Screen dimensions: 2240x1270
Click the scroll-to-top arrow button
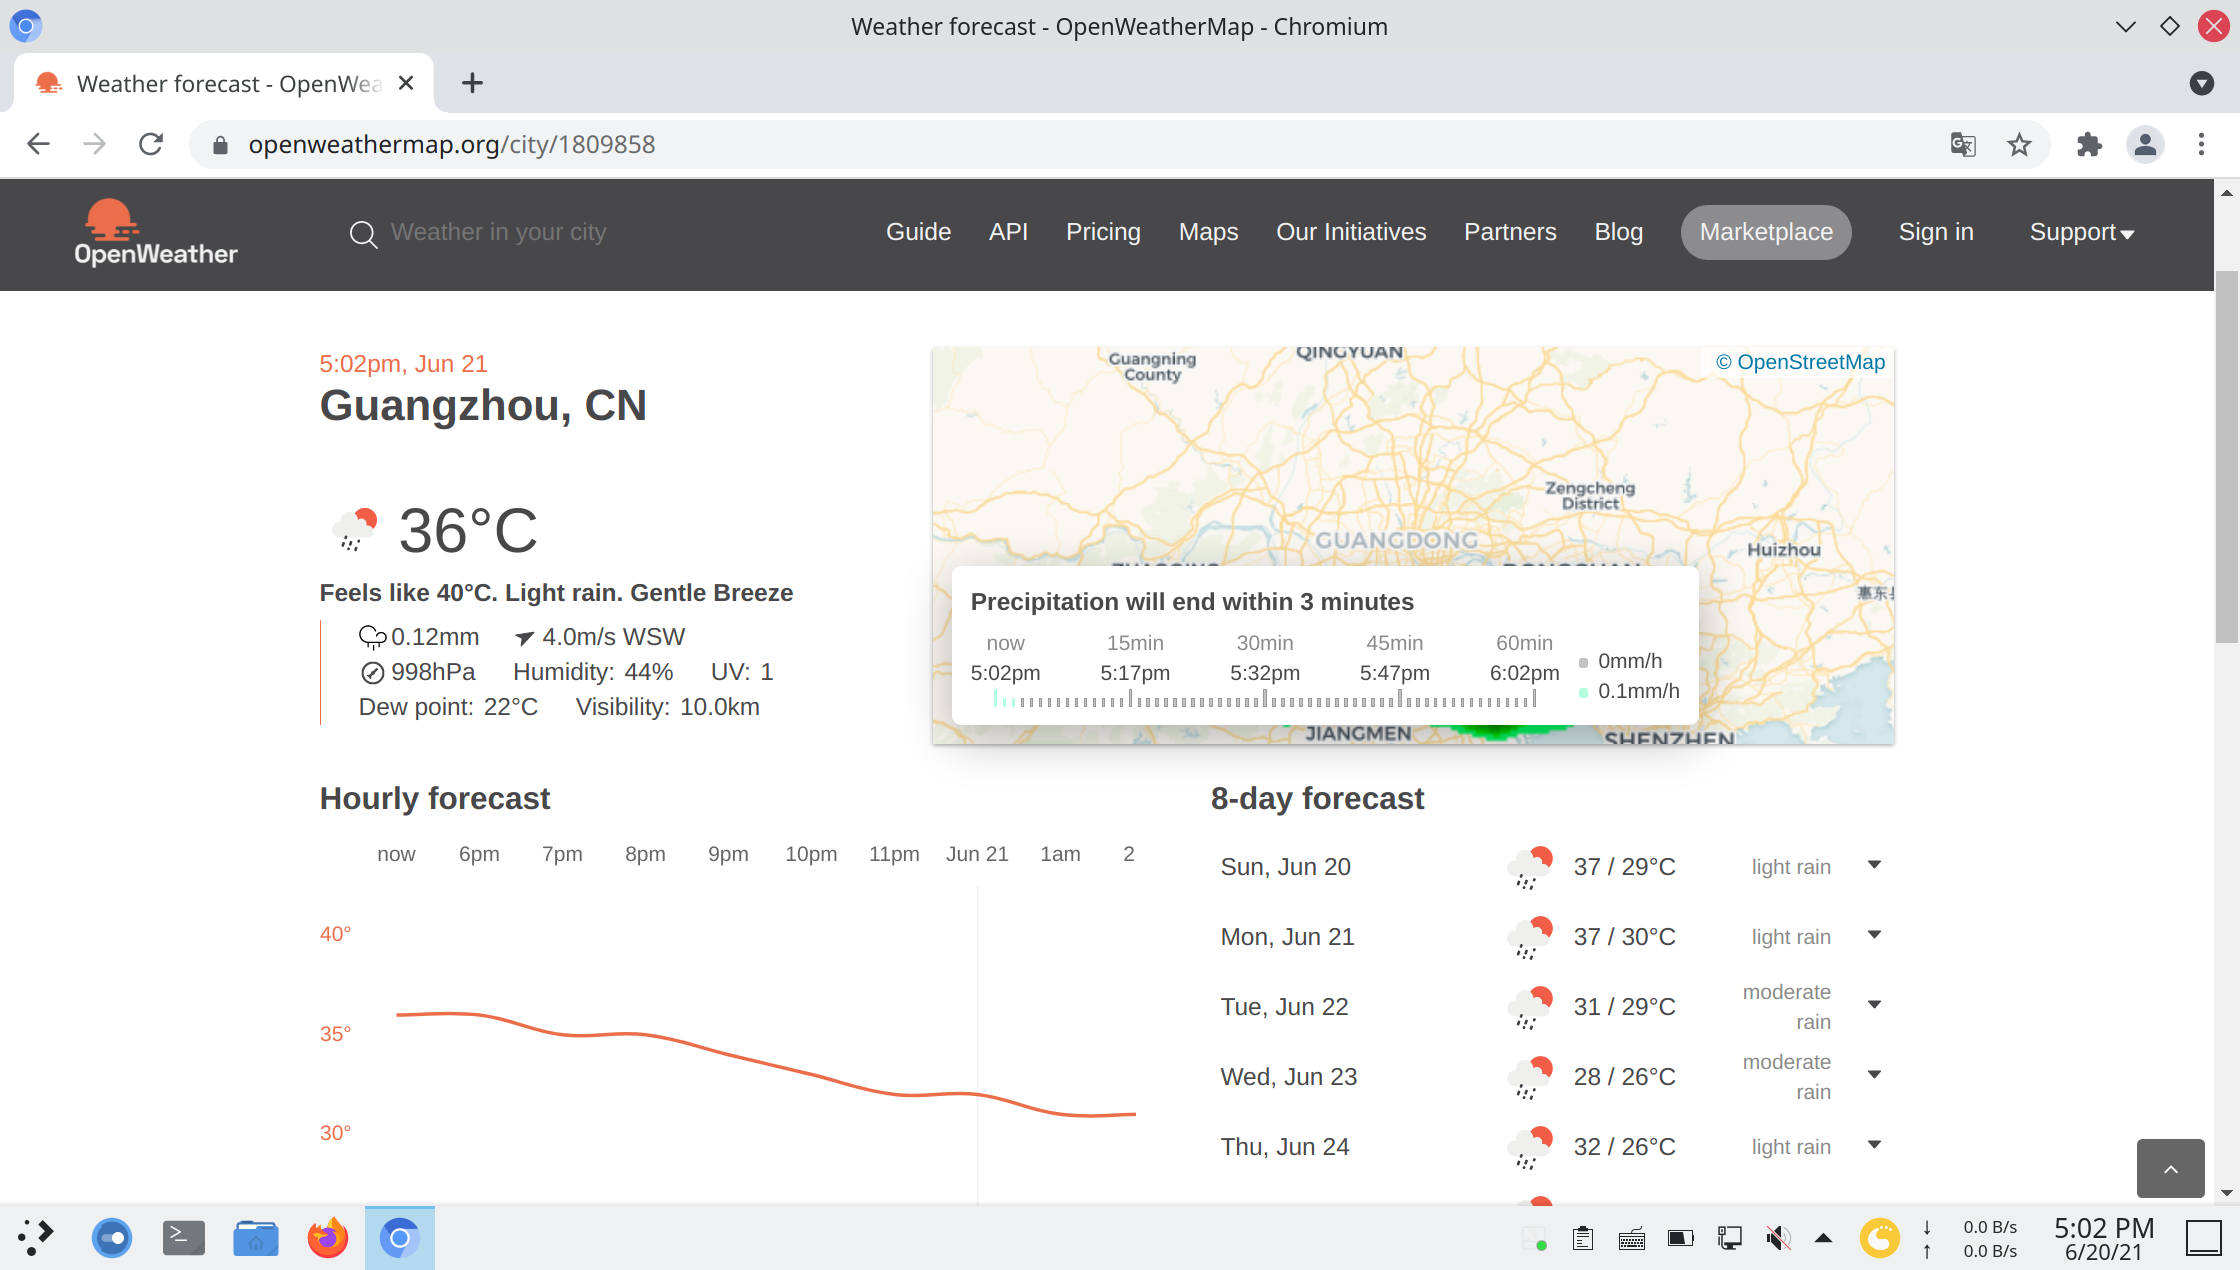(x=2170, y=1168)
